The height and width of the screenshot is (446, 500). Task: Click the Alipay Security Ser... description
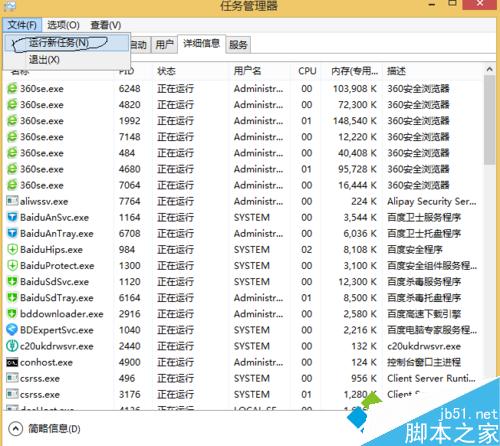point(432,201)
